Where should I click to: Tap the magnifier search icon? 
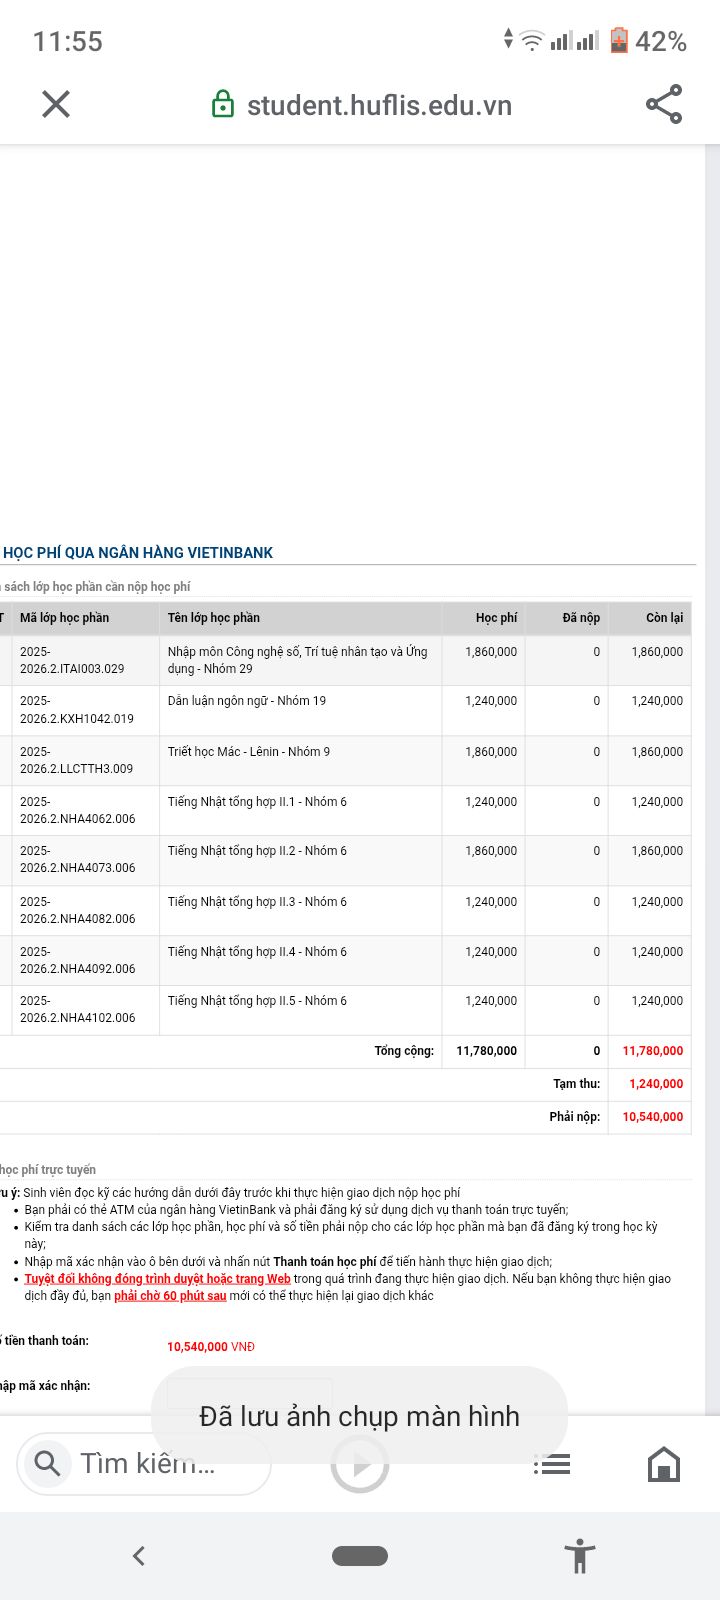tap(47, 1464)
